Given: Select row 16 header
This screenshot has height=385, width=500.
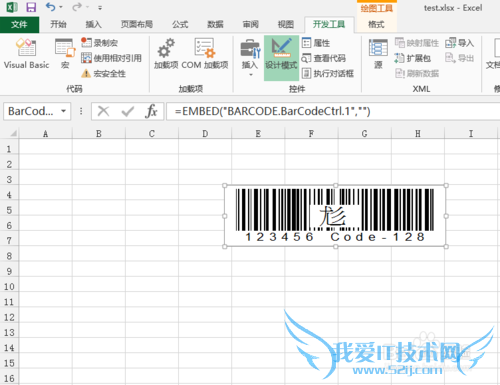Looking at the screenshot, I should (x=9, y=378).
